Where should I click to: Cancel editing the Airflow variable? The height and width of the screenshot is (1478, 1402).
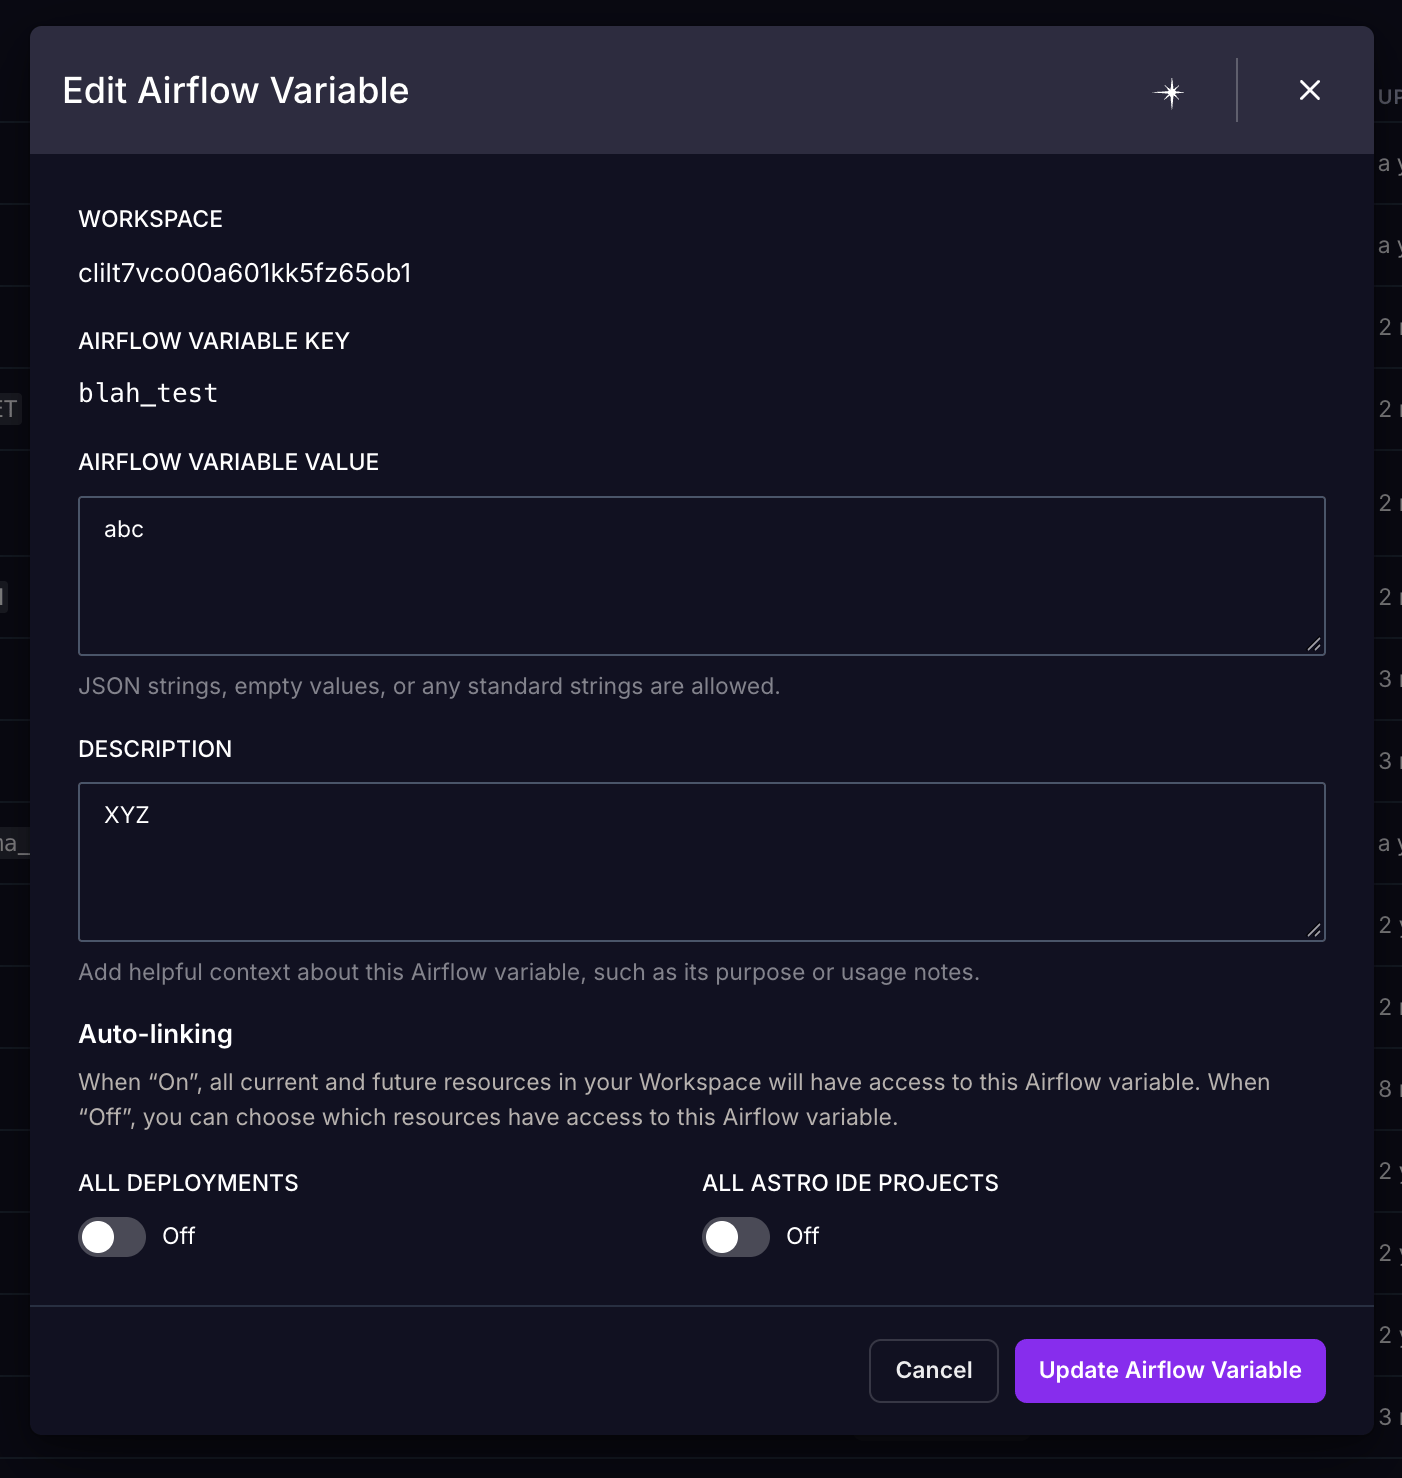point(934,1370)
